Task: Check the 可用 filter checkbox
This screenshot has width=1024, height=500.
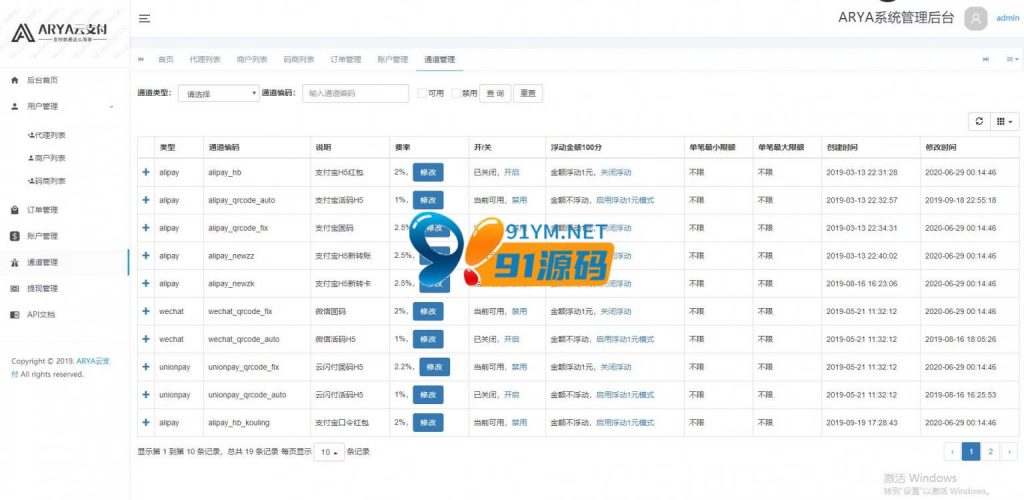Action: [x=422, y=93]
